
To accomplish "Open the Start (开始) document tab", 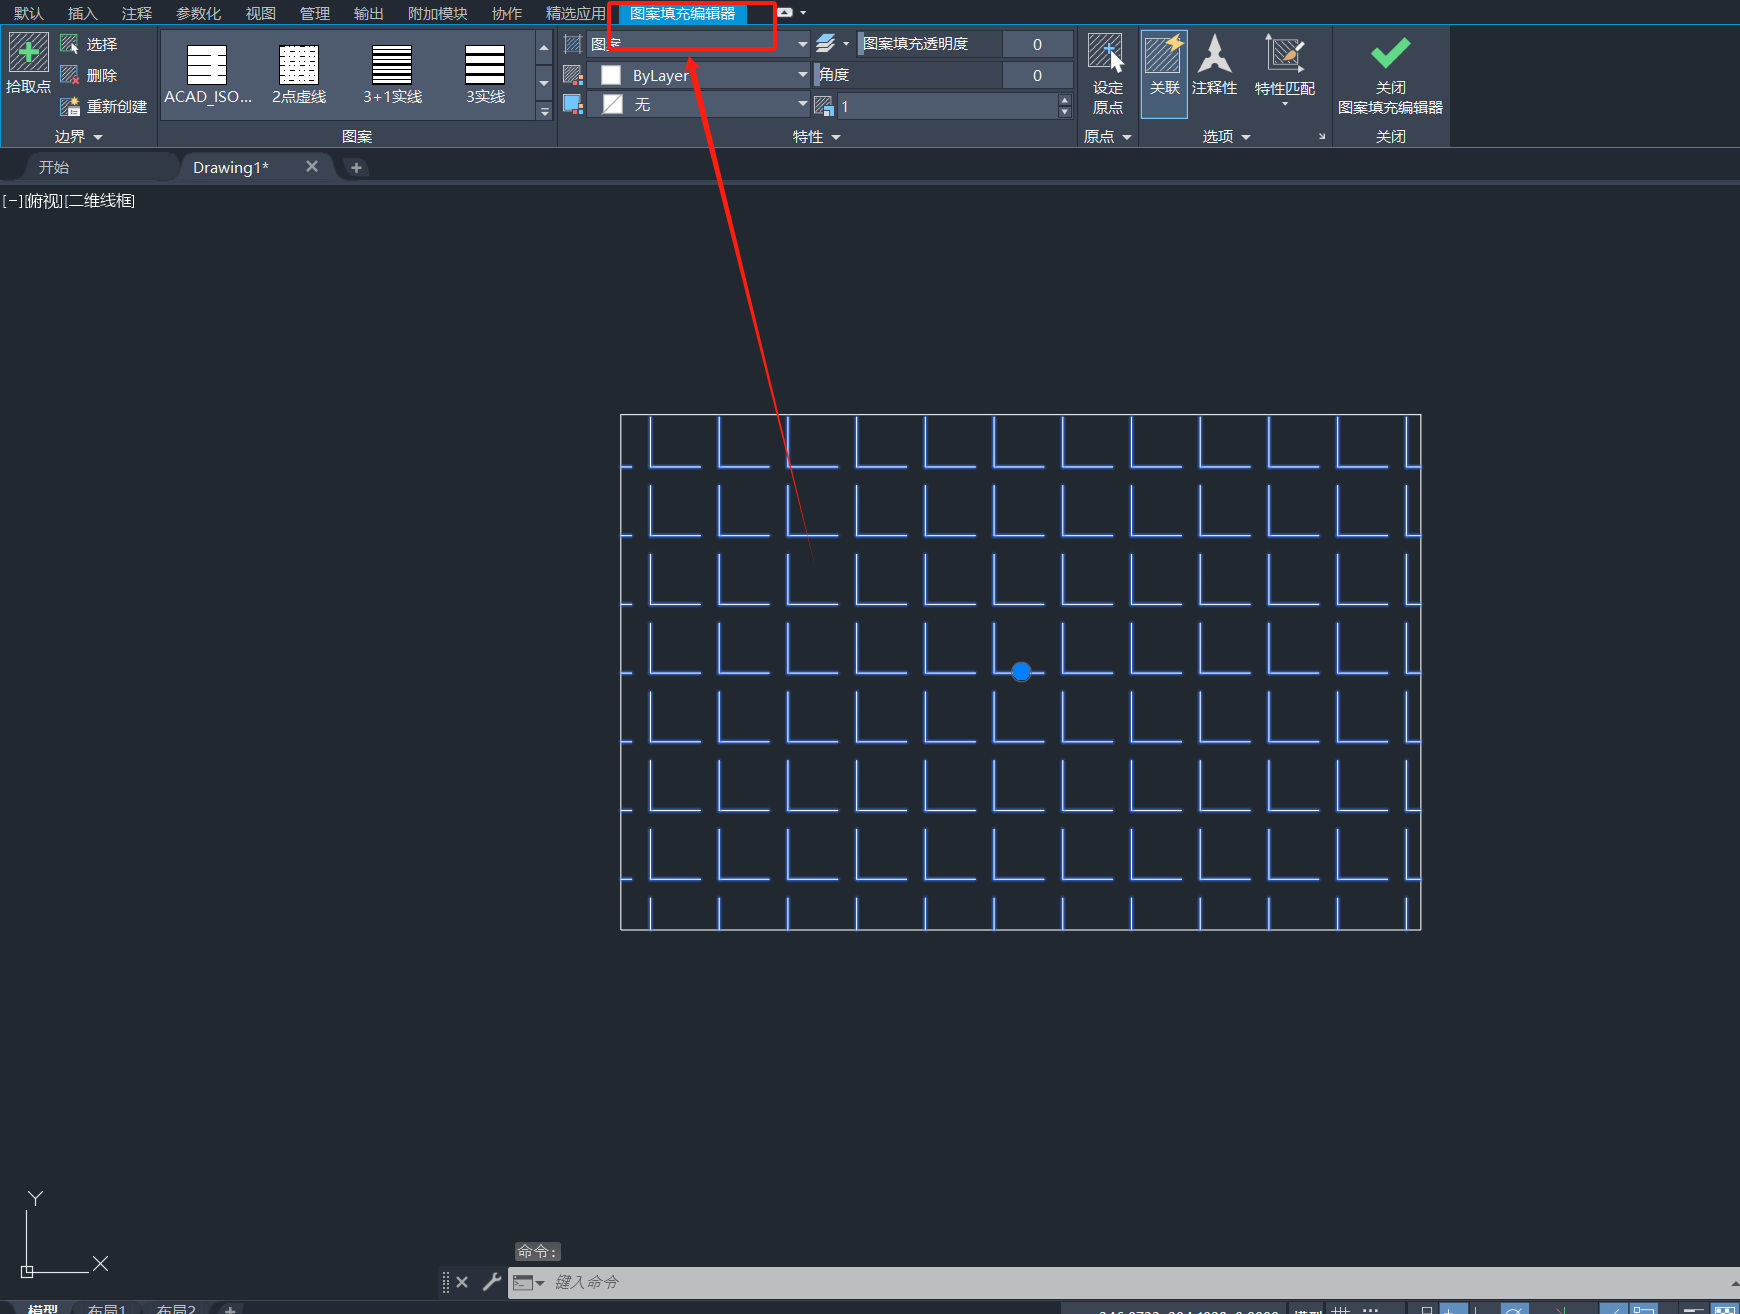I will coord(54,167).
